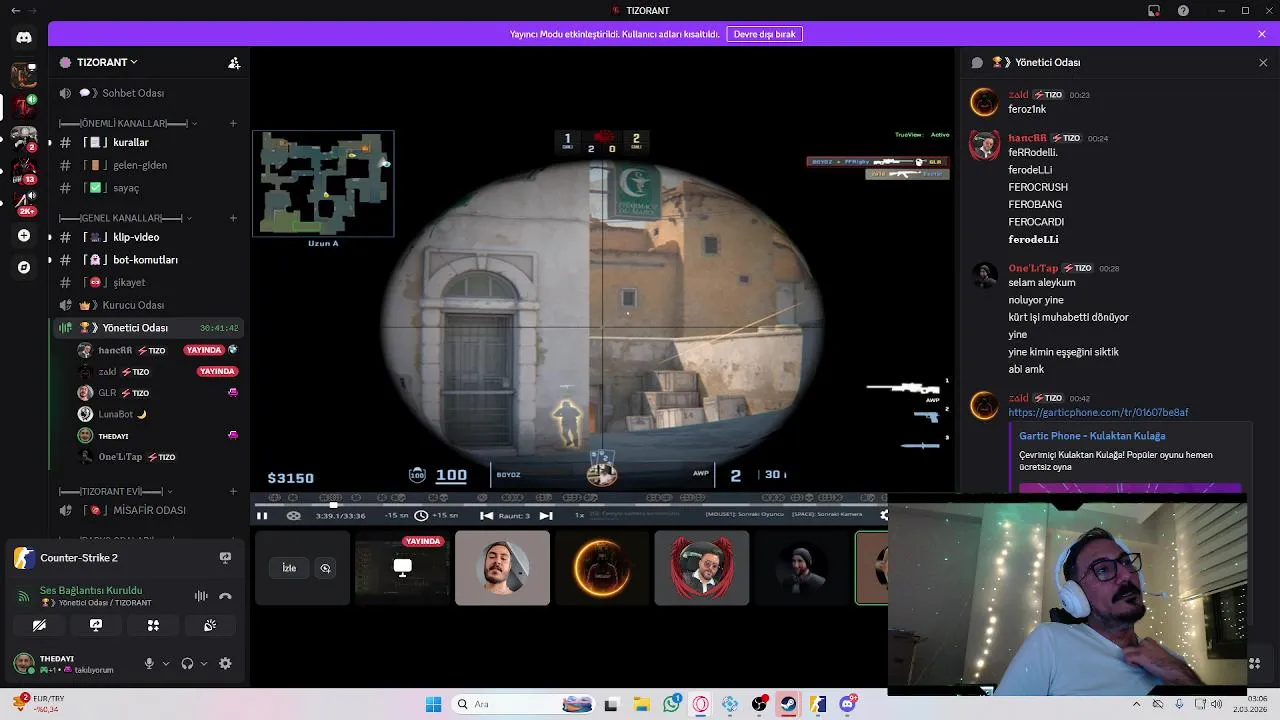Open the klip-video channel
Screen dimensions: 1280x720
149,237
